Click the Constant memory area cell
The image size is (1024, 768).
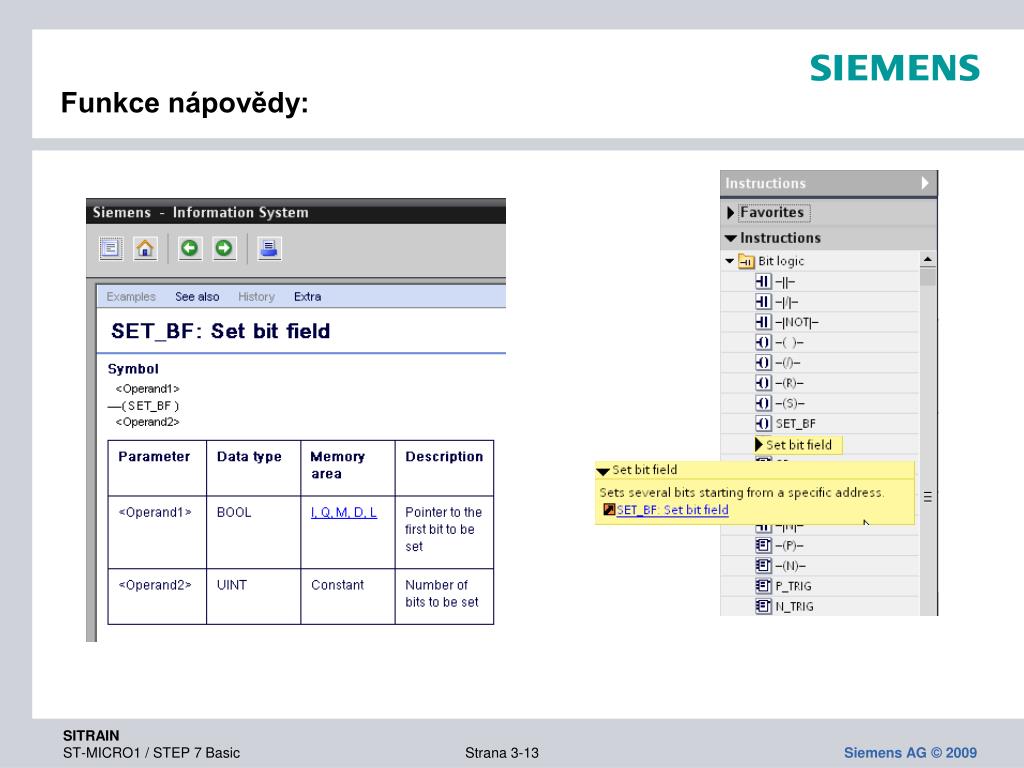[x=347, y=596]
